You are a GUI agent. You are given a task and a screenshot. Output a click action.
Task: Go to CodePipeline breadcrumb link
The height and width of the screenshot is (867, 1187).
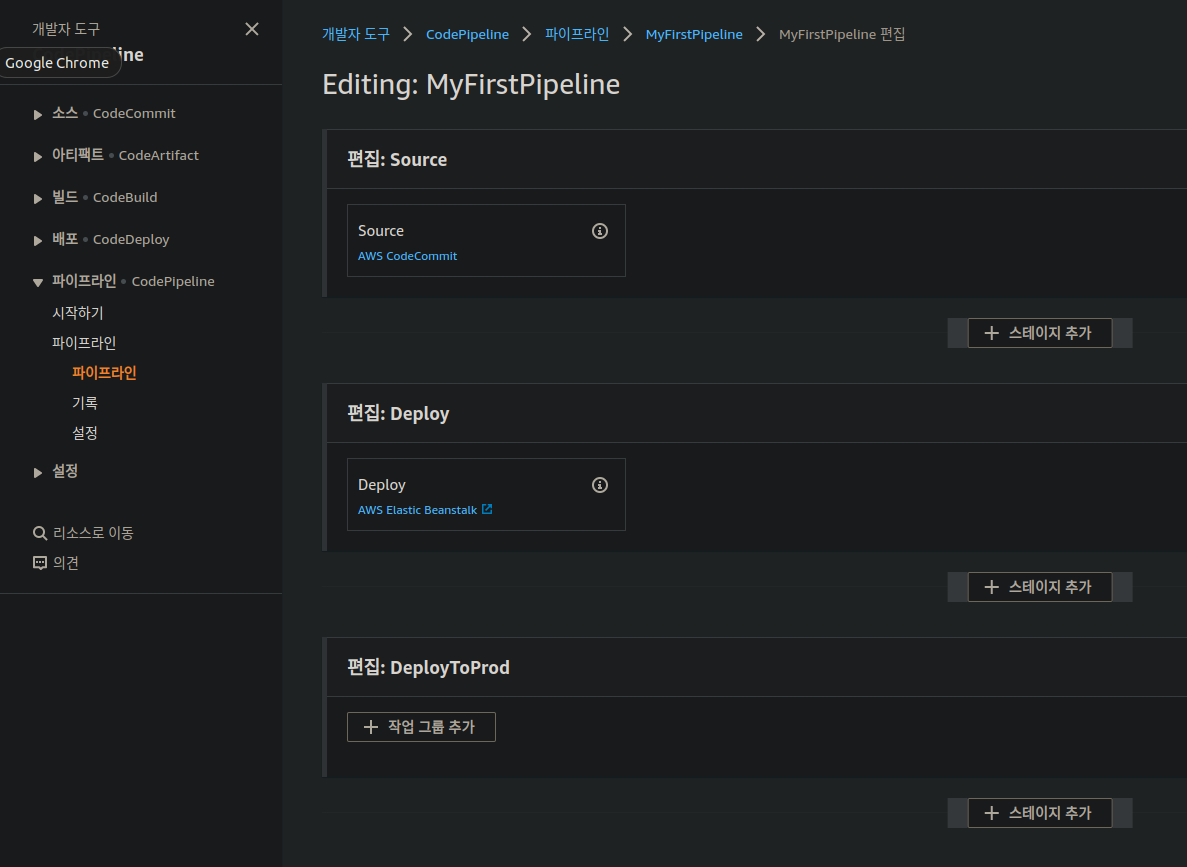coord(467,34)
